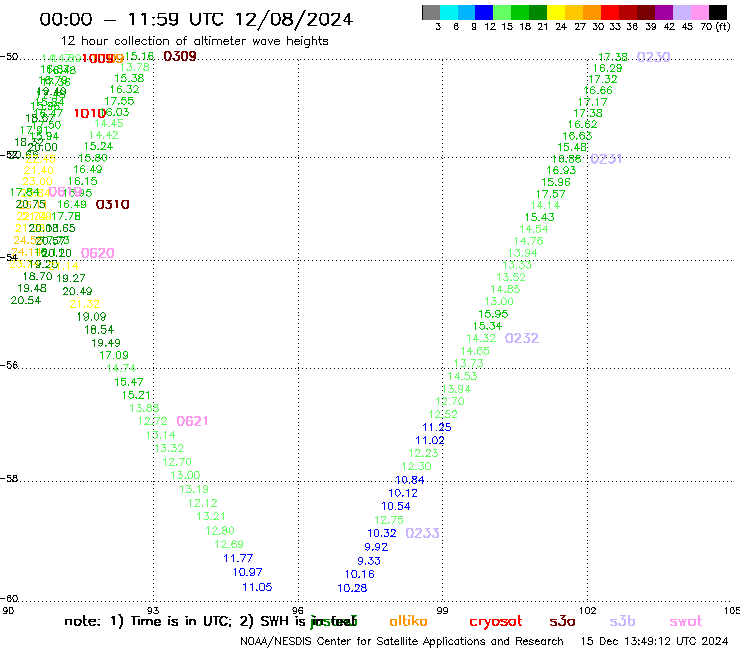Click the 's3a' satellite legend label
The height and width of the screenshot is (650, 740).
562,622
